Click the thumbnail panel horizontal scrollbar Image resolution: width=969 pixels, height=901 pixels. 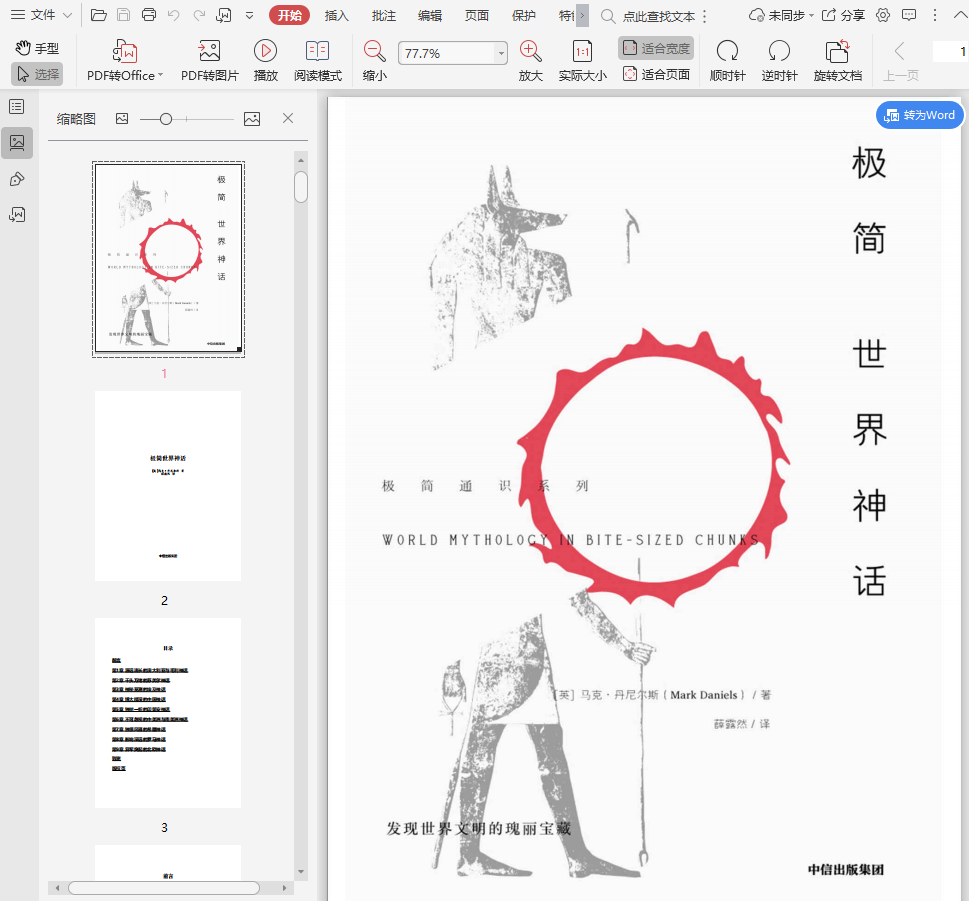click(164, 888)
